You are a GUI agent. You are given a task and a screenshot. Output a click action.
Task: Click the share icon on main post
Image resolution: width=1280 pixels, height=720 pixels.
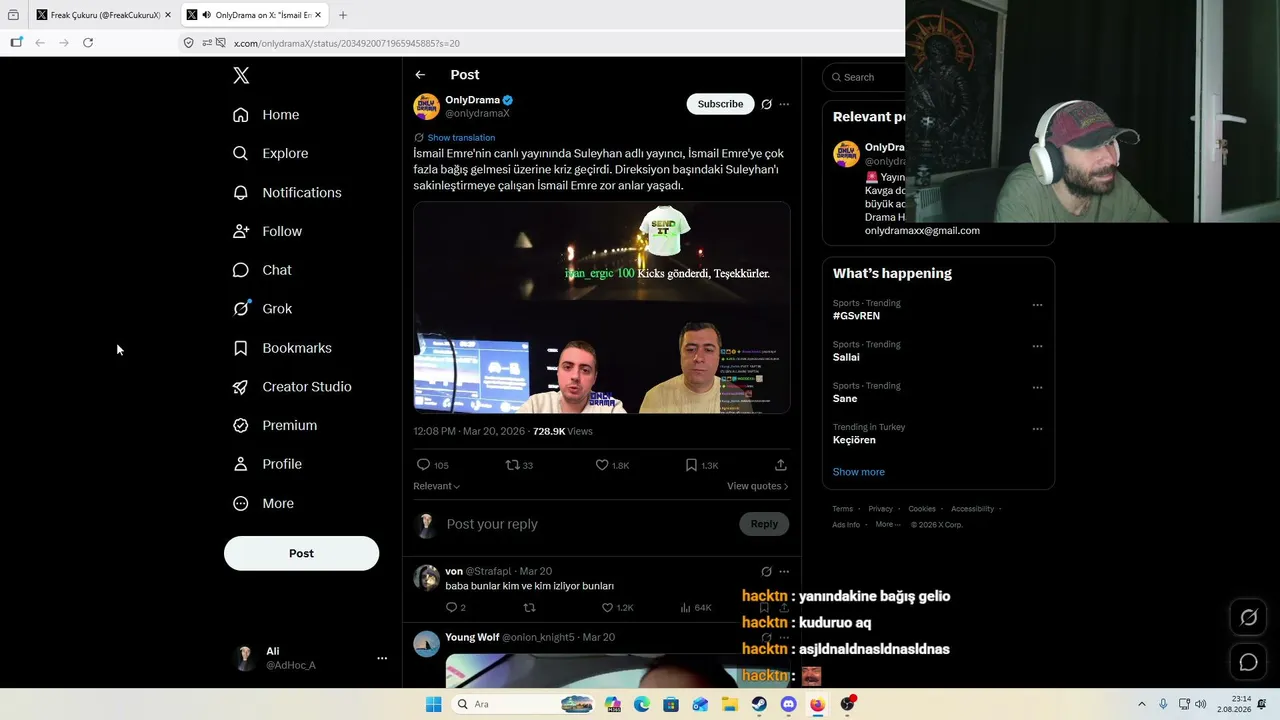coord(781,465)
